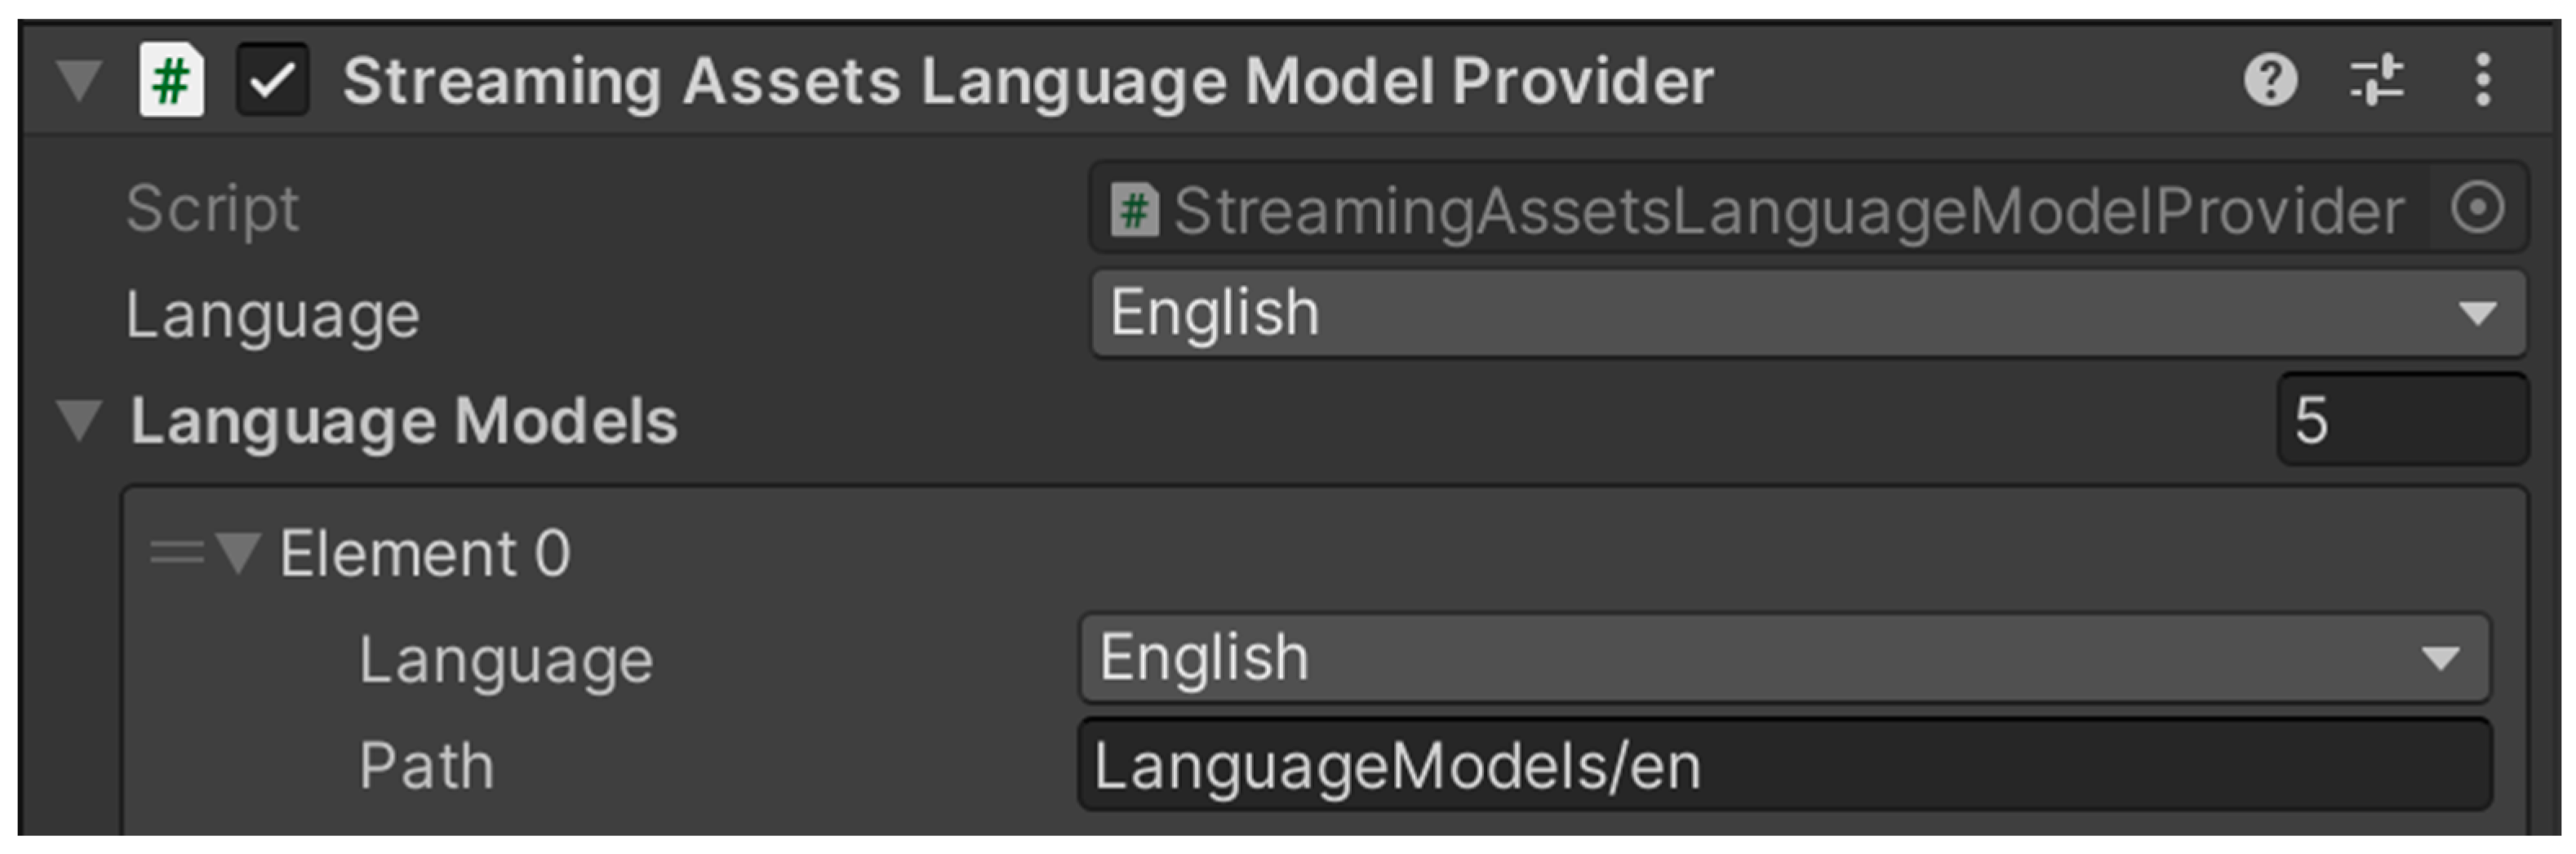Image resolution: width=2576 pixels, height=854 pixels.
Task: Click the Element 0 drag handle
Action: pyautogui.click(x=176, y=552)
